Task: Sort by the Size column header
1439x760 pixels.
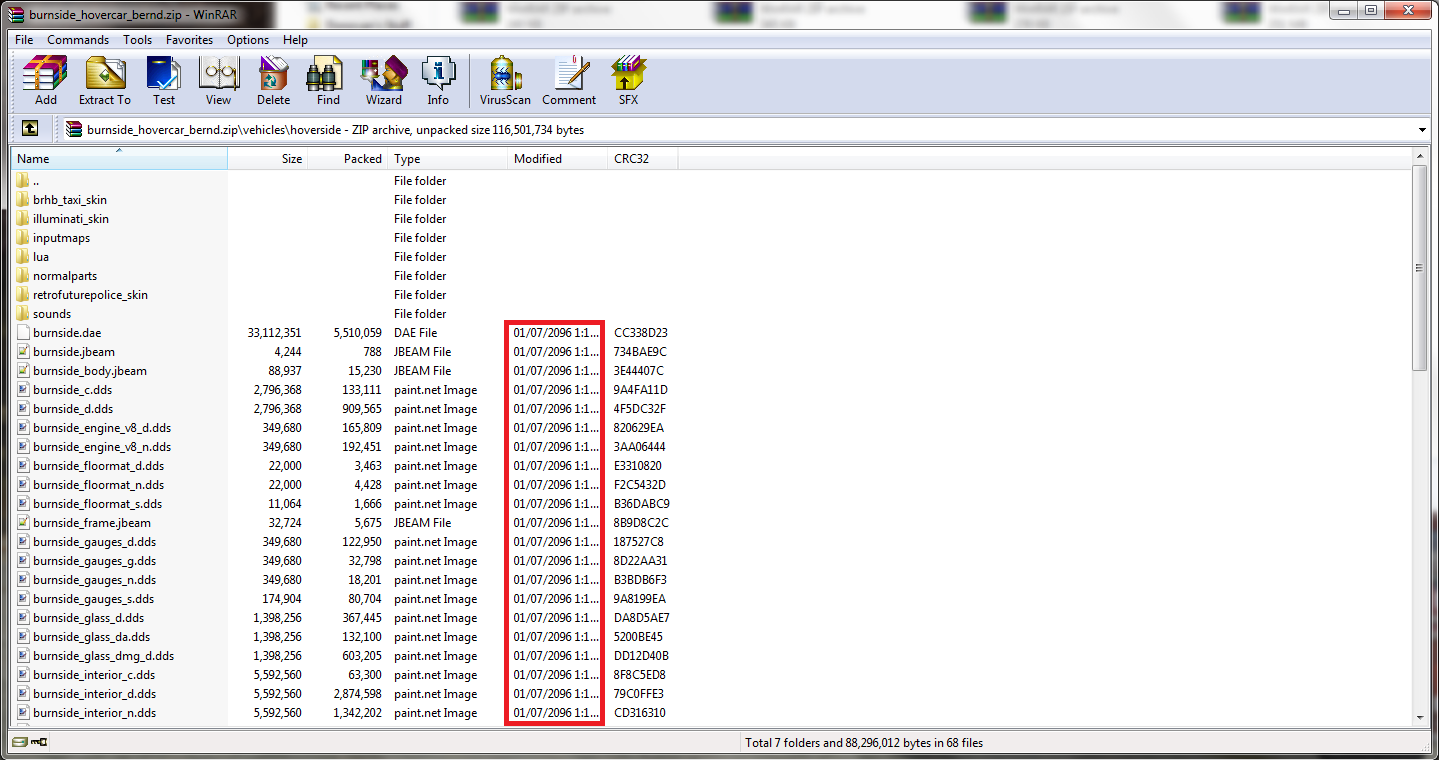Action: coord(267,159)
